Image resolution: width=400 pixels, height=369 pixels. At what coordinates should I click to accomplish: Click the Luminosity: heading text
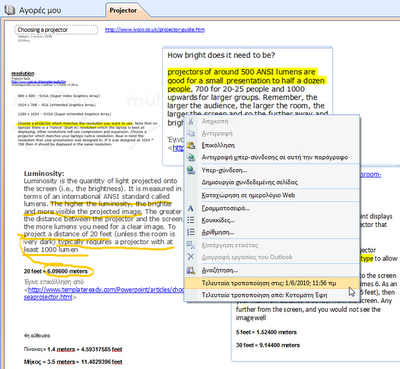[x=44, y=173]
